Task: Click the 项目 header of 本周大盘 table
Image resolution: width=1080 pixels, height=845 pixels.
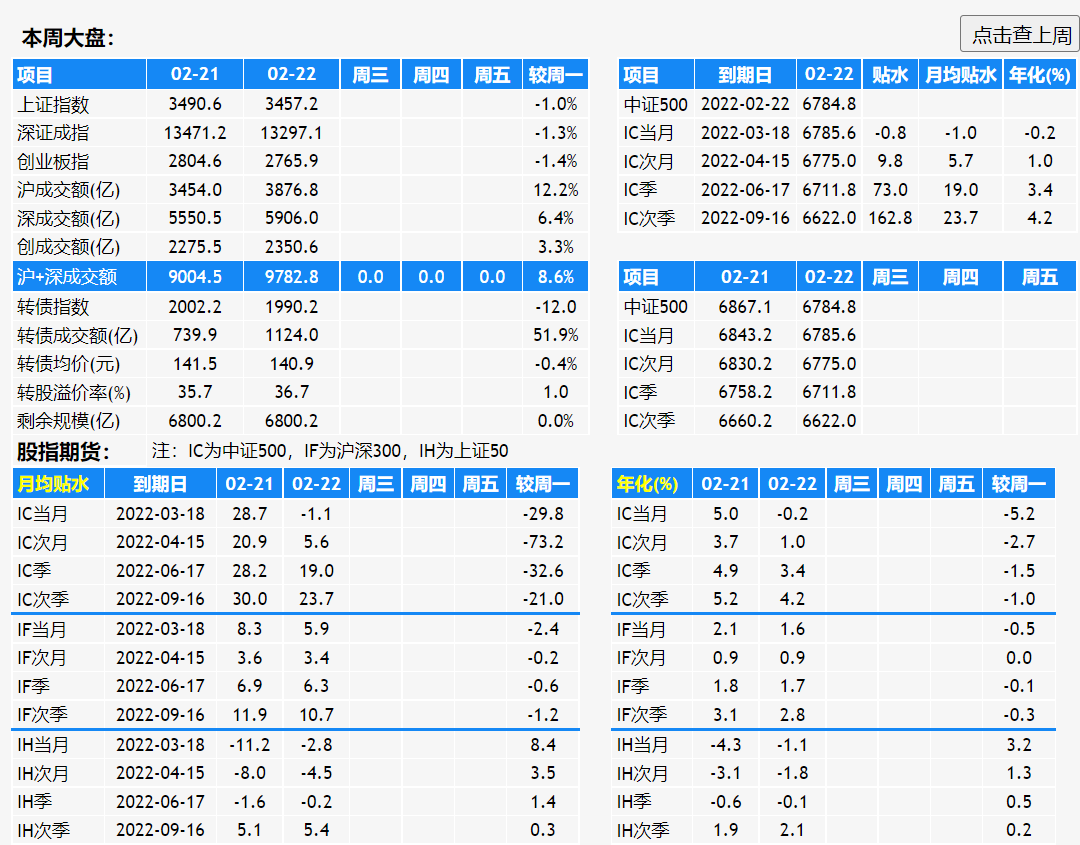Action: click(x=35, y=74)
